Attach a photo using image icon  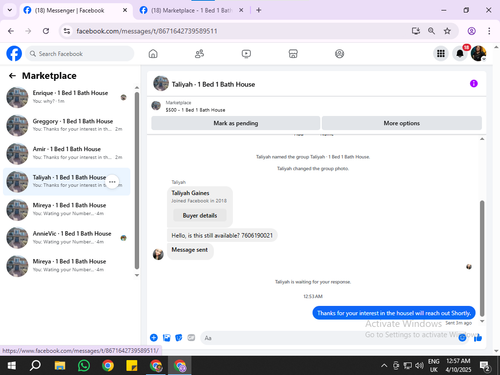pos(166,338)
